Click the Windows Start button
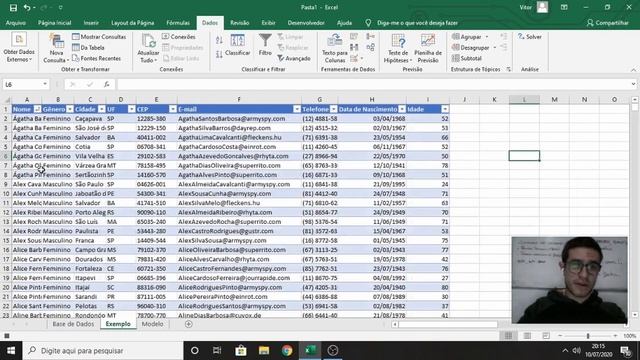This screenshot has width=640, height=360. (11, 351)
